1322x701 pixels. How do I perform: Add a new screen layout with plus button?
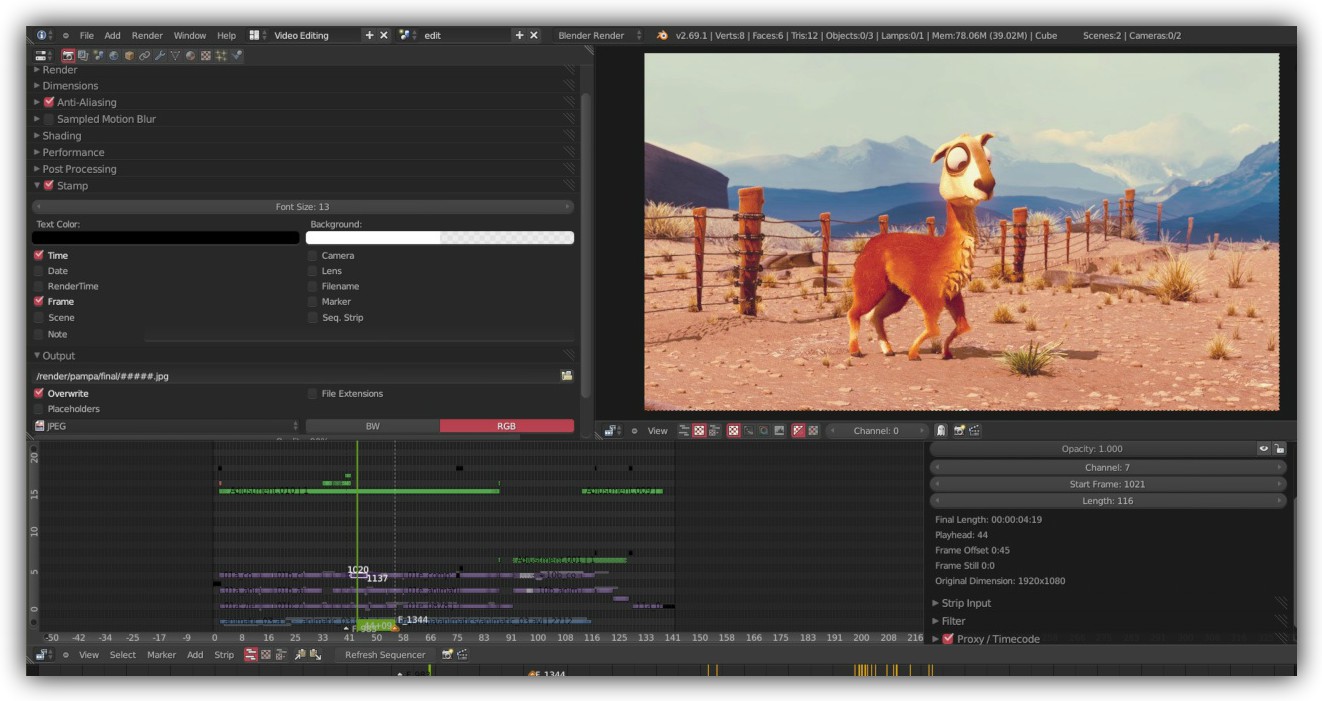point(369,35)
